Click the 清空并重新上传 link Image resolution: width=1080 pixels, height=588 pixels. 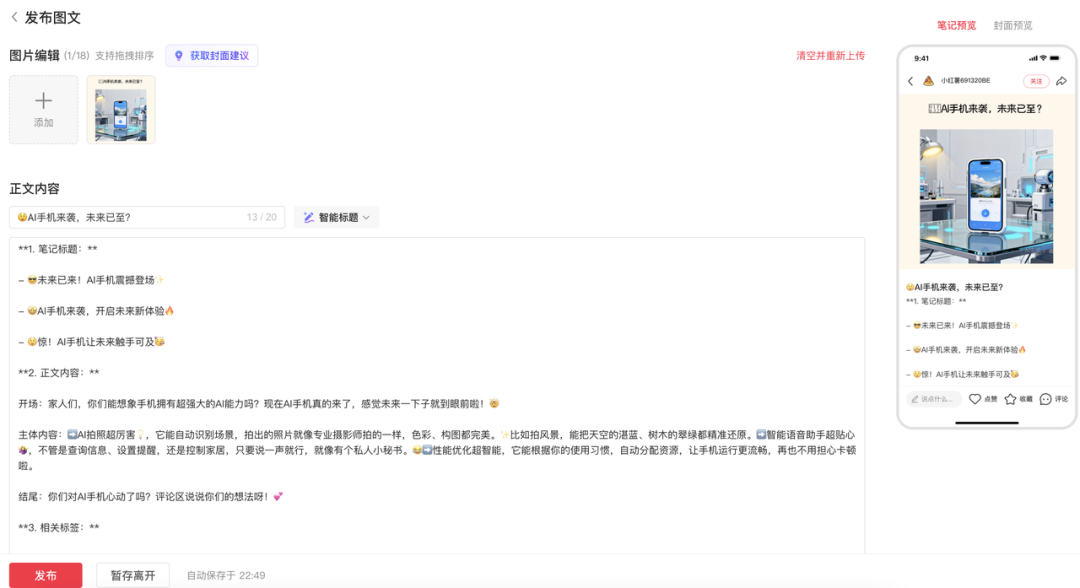point(830,55)
